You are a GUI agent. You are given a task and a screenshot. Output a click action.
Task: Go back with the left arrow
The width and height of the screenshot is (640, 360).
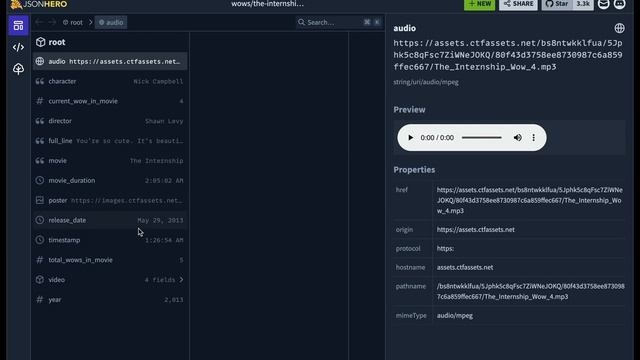[40, 22]
